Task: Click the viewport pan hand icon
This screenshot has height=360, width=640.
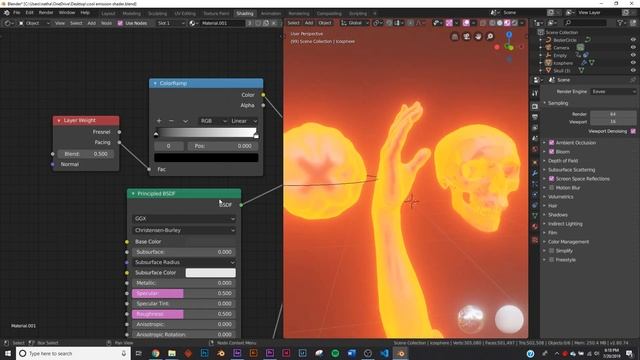Action: (478, 37)
